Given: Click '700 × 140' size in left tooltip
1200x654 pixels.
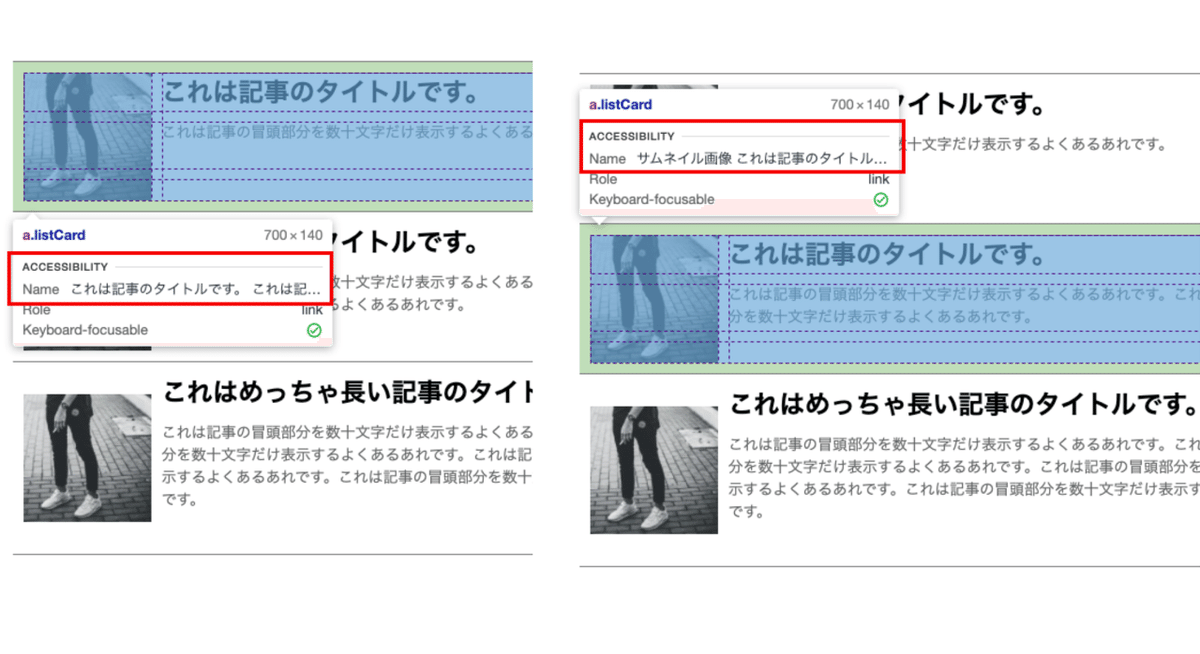Looking at the screenshot, I should point(293,236).
